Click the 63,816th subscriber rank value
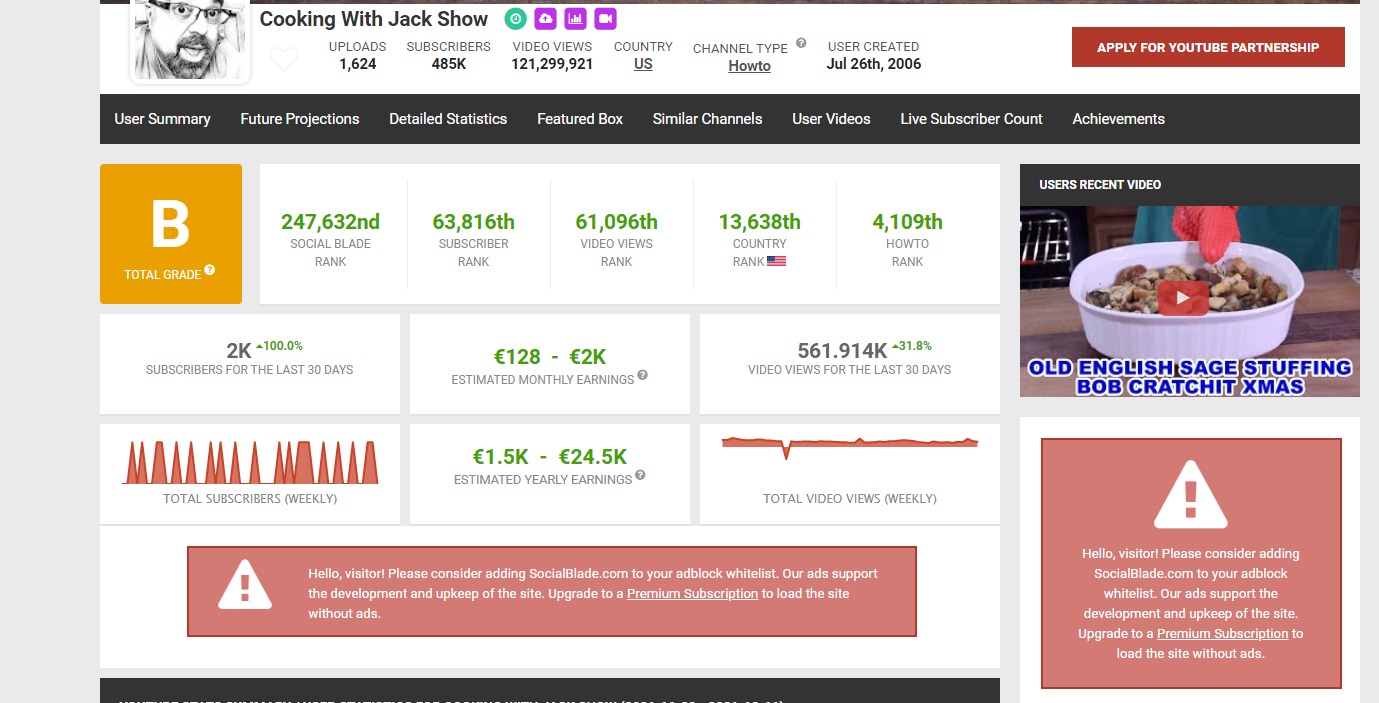 (x=473, y=222)
